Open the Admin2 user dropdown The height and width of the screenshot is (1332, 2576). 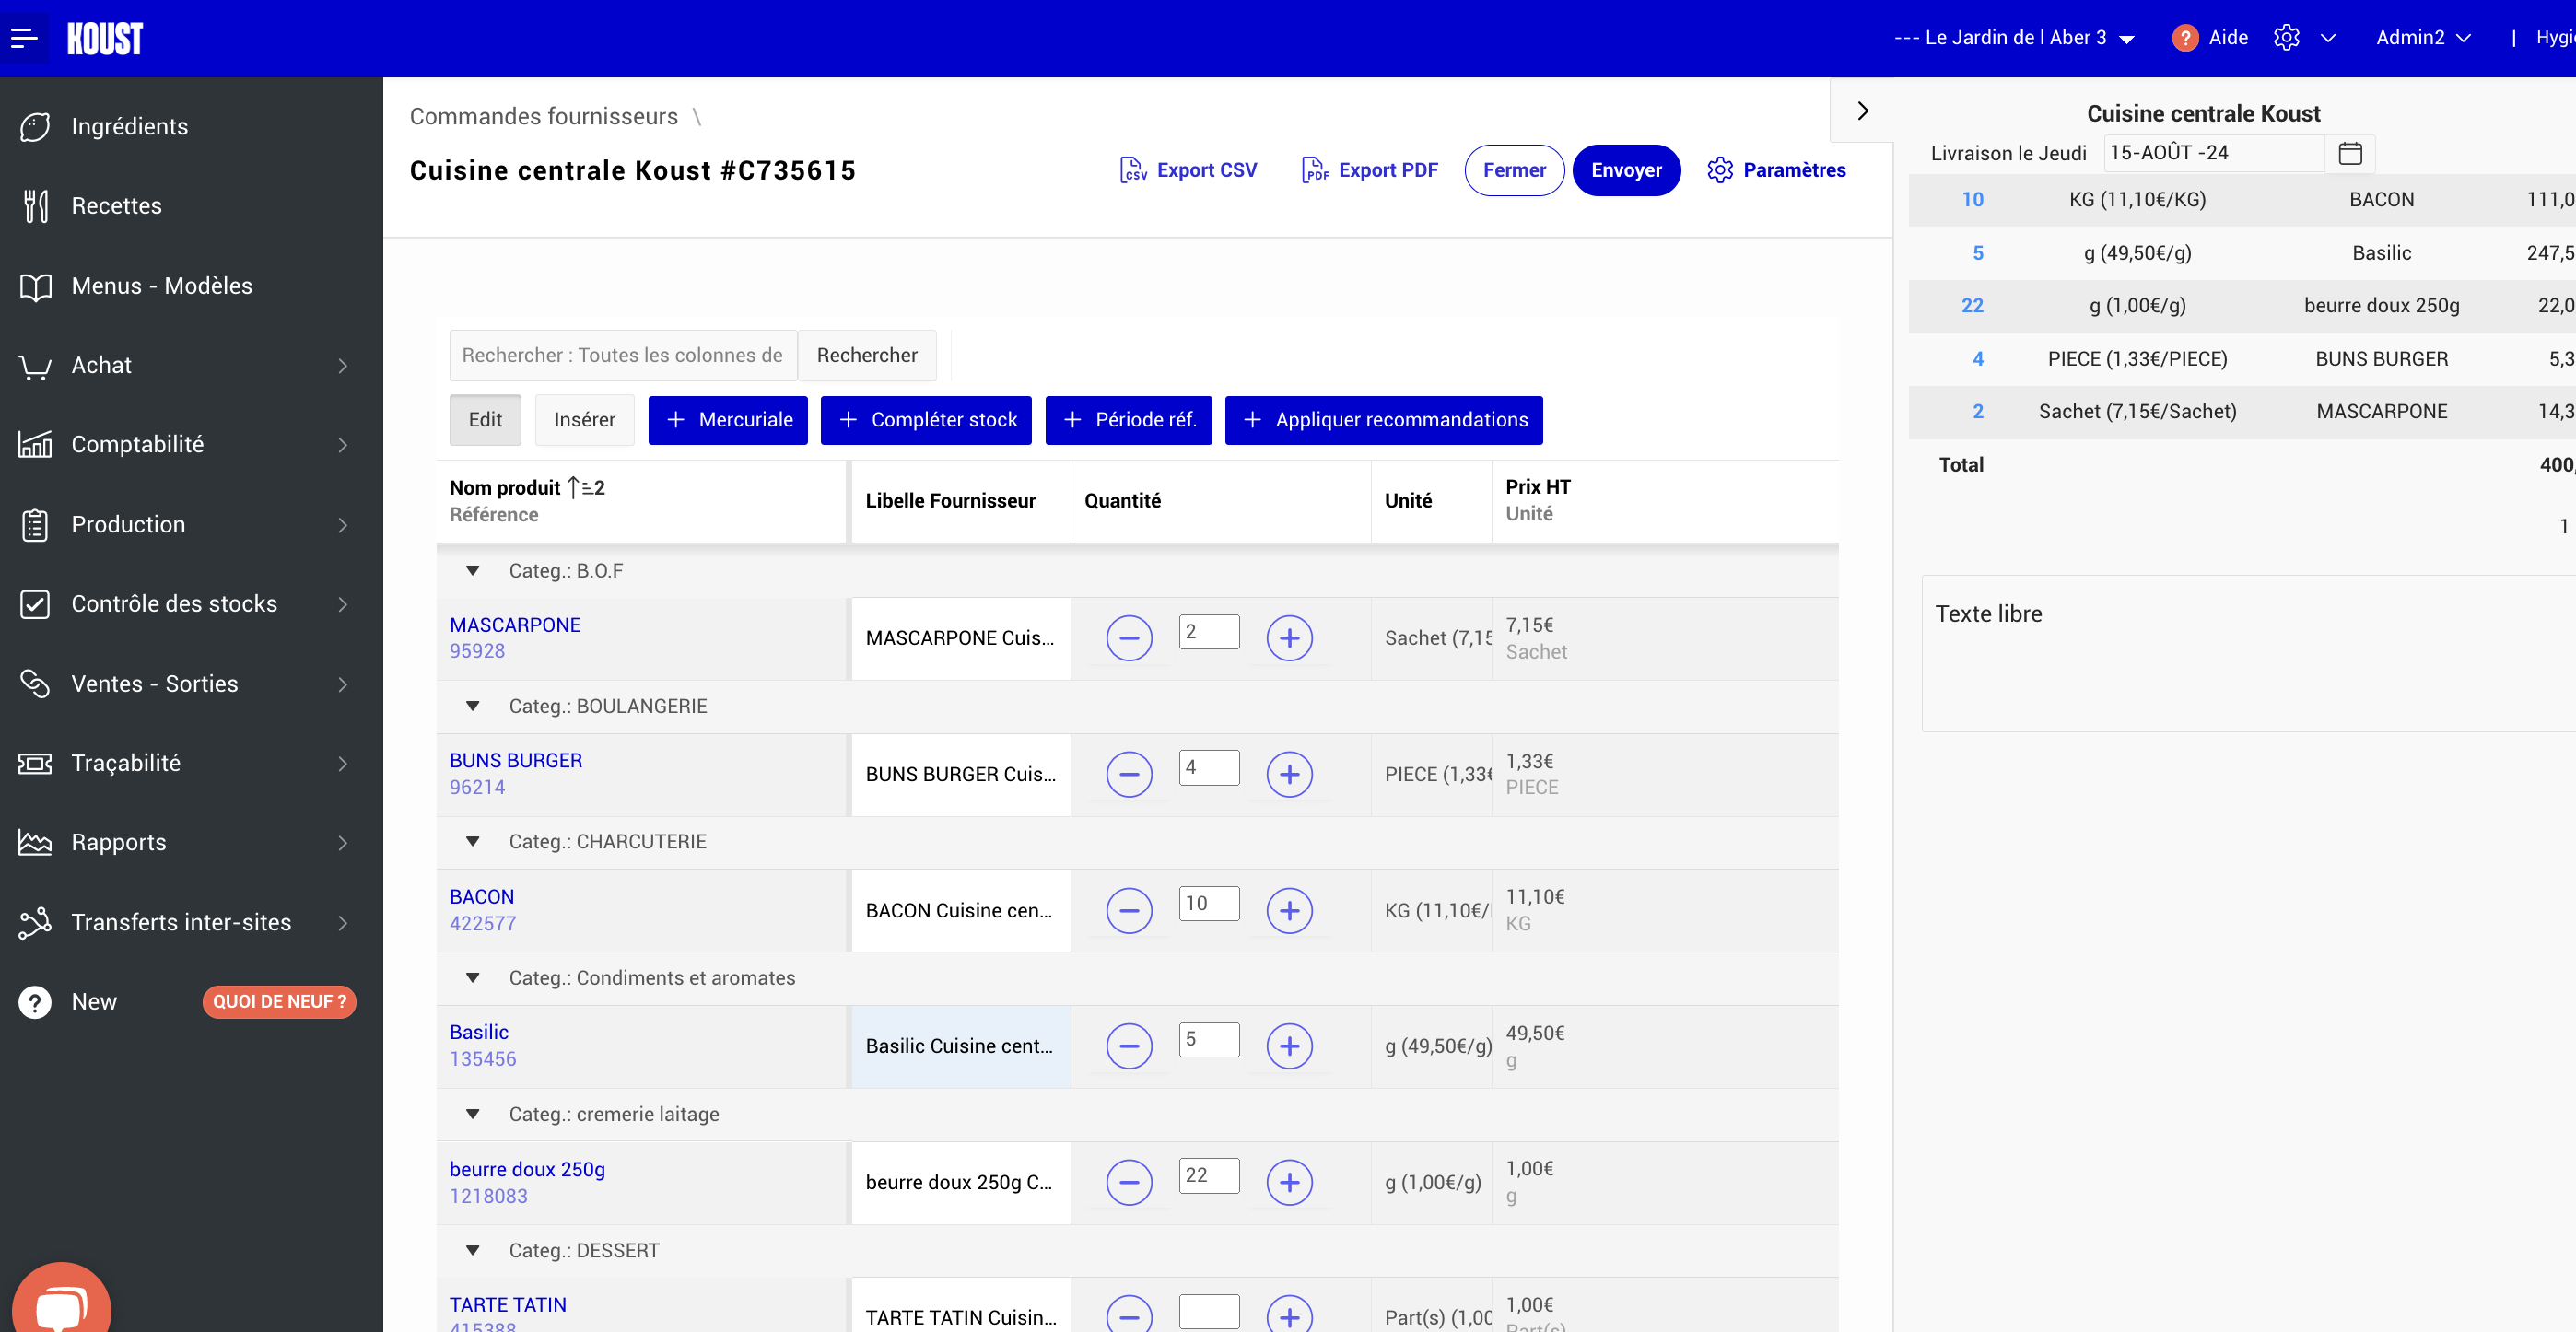coord(2423,38)
